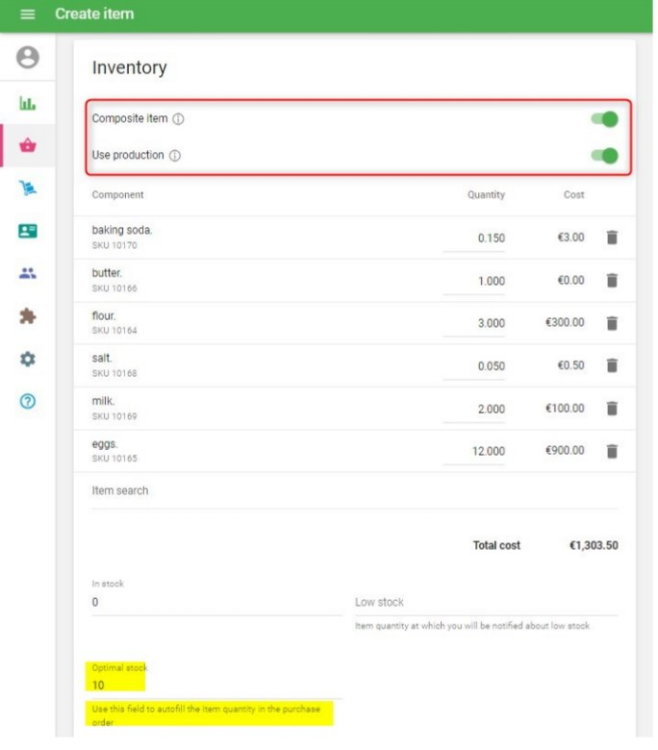Remove the eggs component with trash icon
The height and width of the screenshot is (750, 658).
click(612, 451)
